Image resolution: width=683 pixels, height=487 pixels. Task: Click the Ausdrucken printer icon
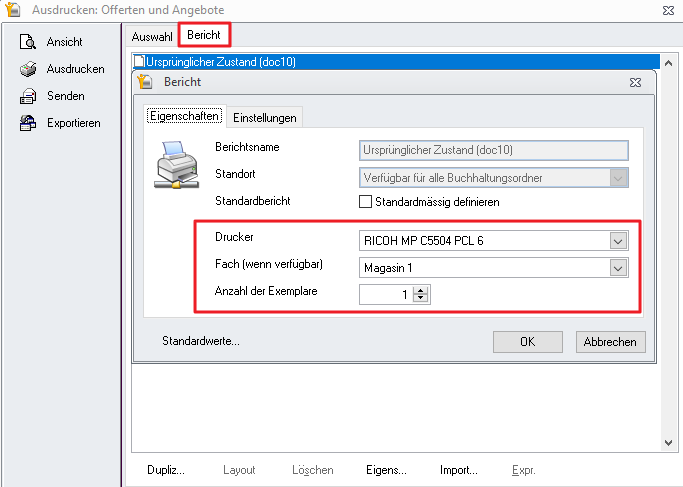28,69
